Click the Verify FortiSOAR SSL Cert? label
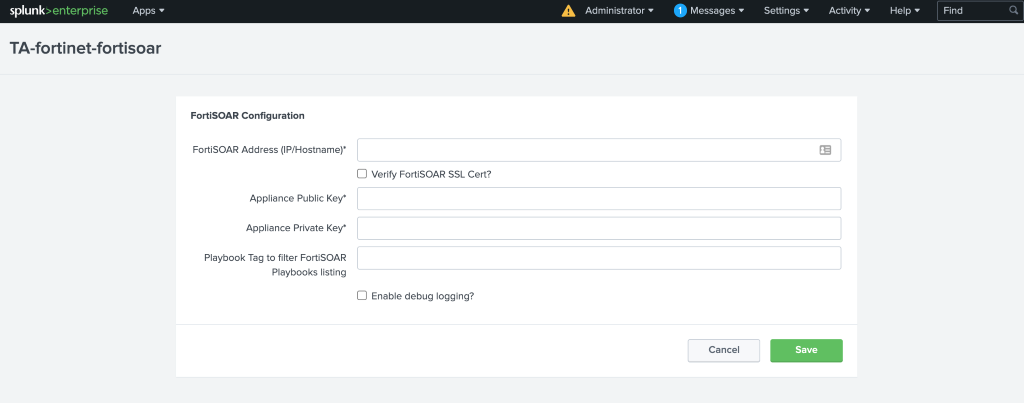 431,174
